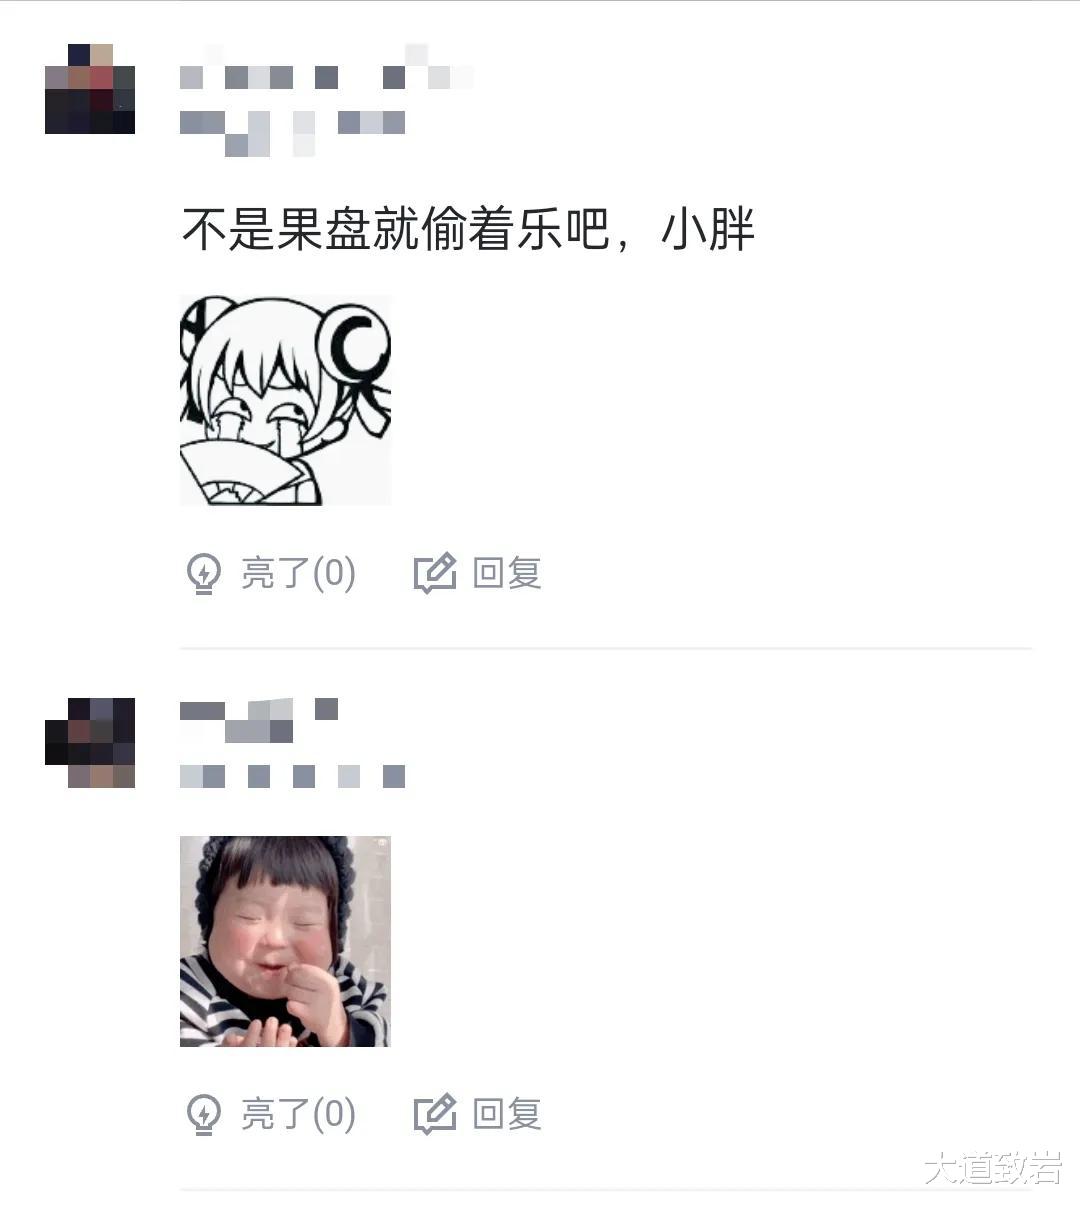
Task: Open the blurred username above the toddler sticker
Action: 259,721
